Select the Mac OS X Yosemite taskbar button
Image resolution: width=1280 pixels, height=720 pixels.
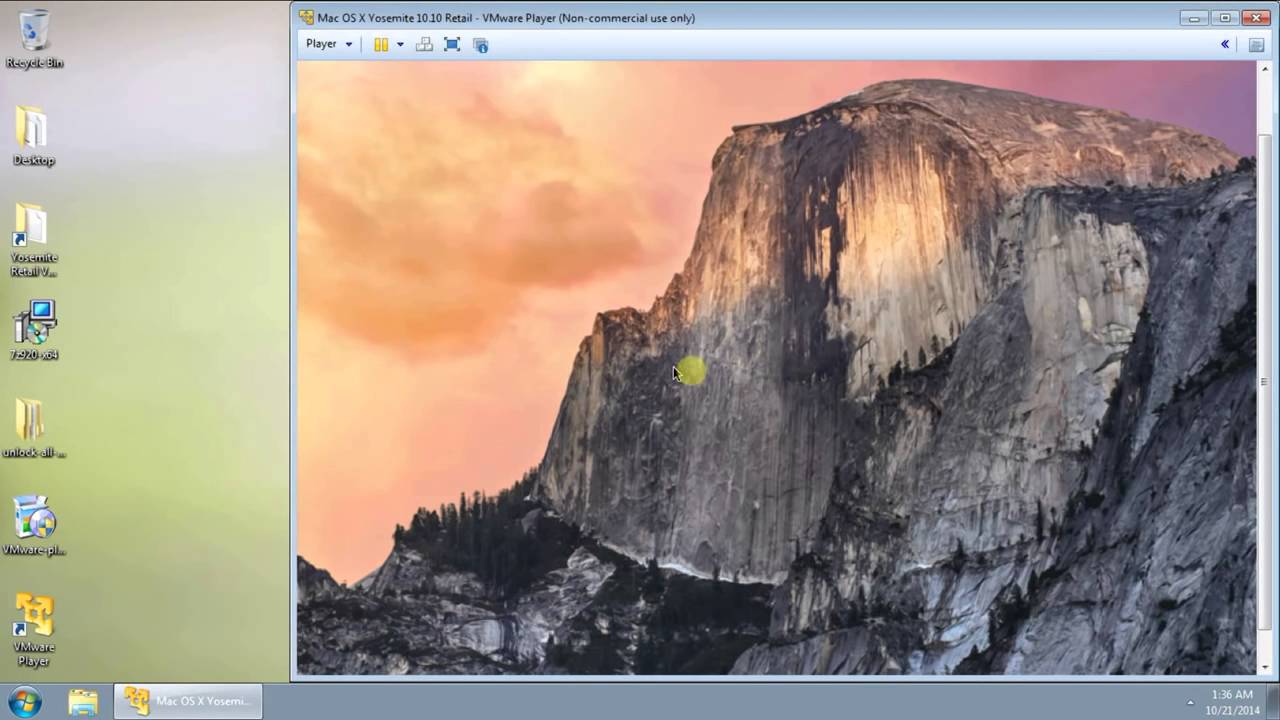click(188, 701)
